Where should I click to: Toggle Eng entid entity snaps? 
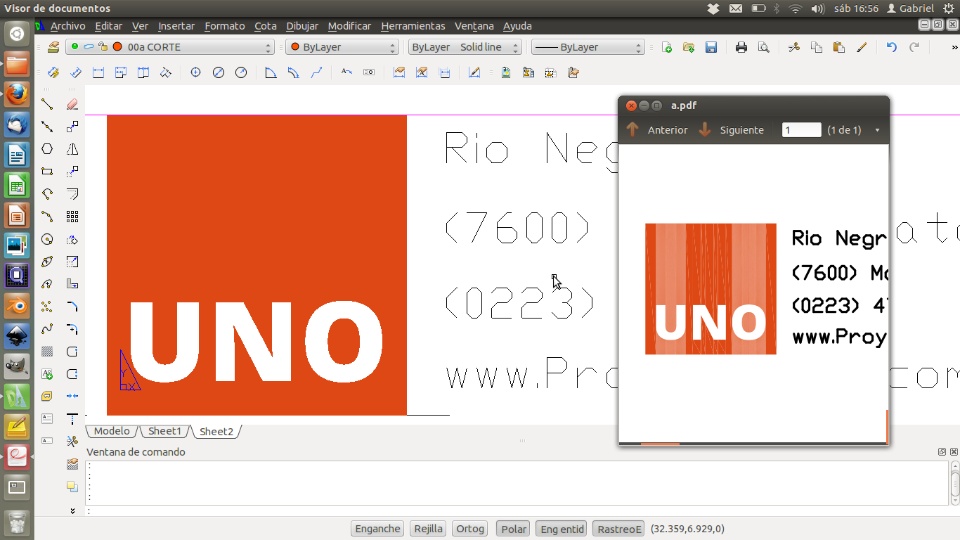tap(561, 528)
